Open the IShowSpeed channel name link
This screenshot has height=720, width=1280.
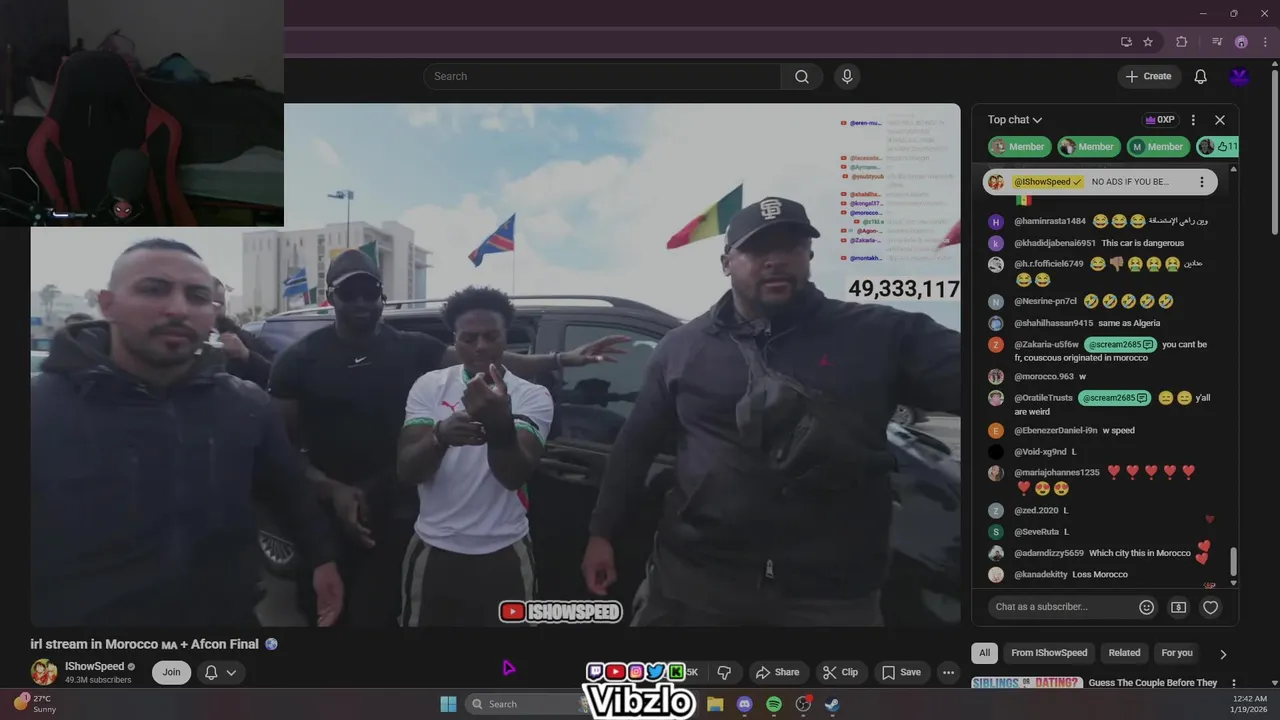[95, 666]
